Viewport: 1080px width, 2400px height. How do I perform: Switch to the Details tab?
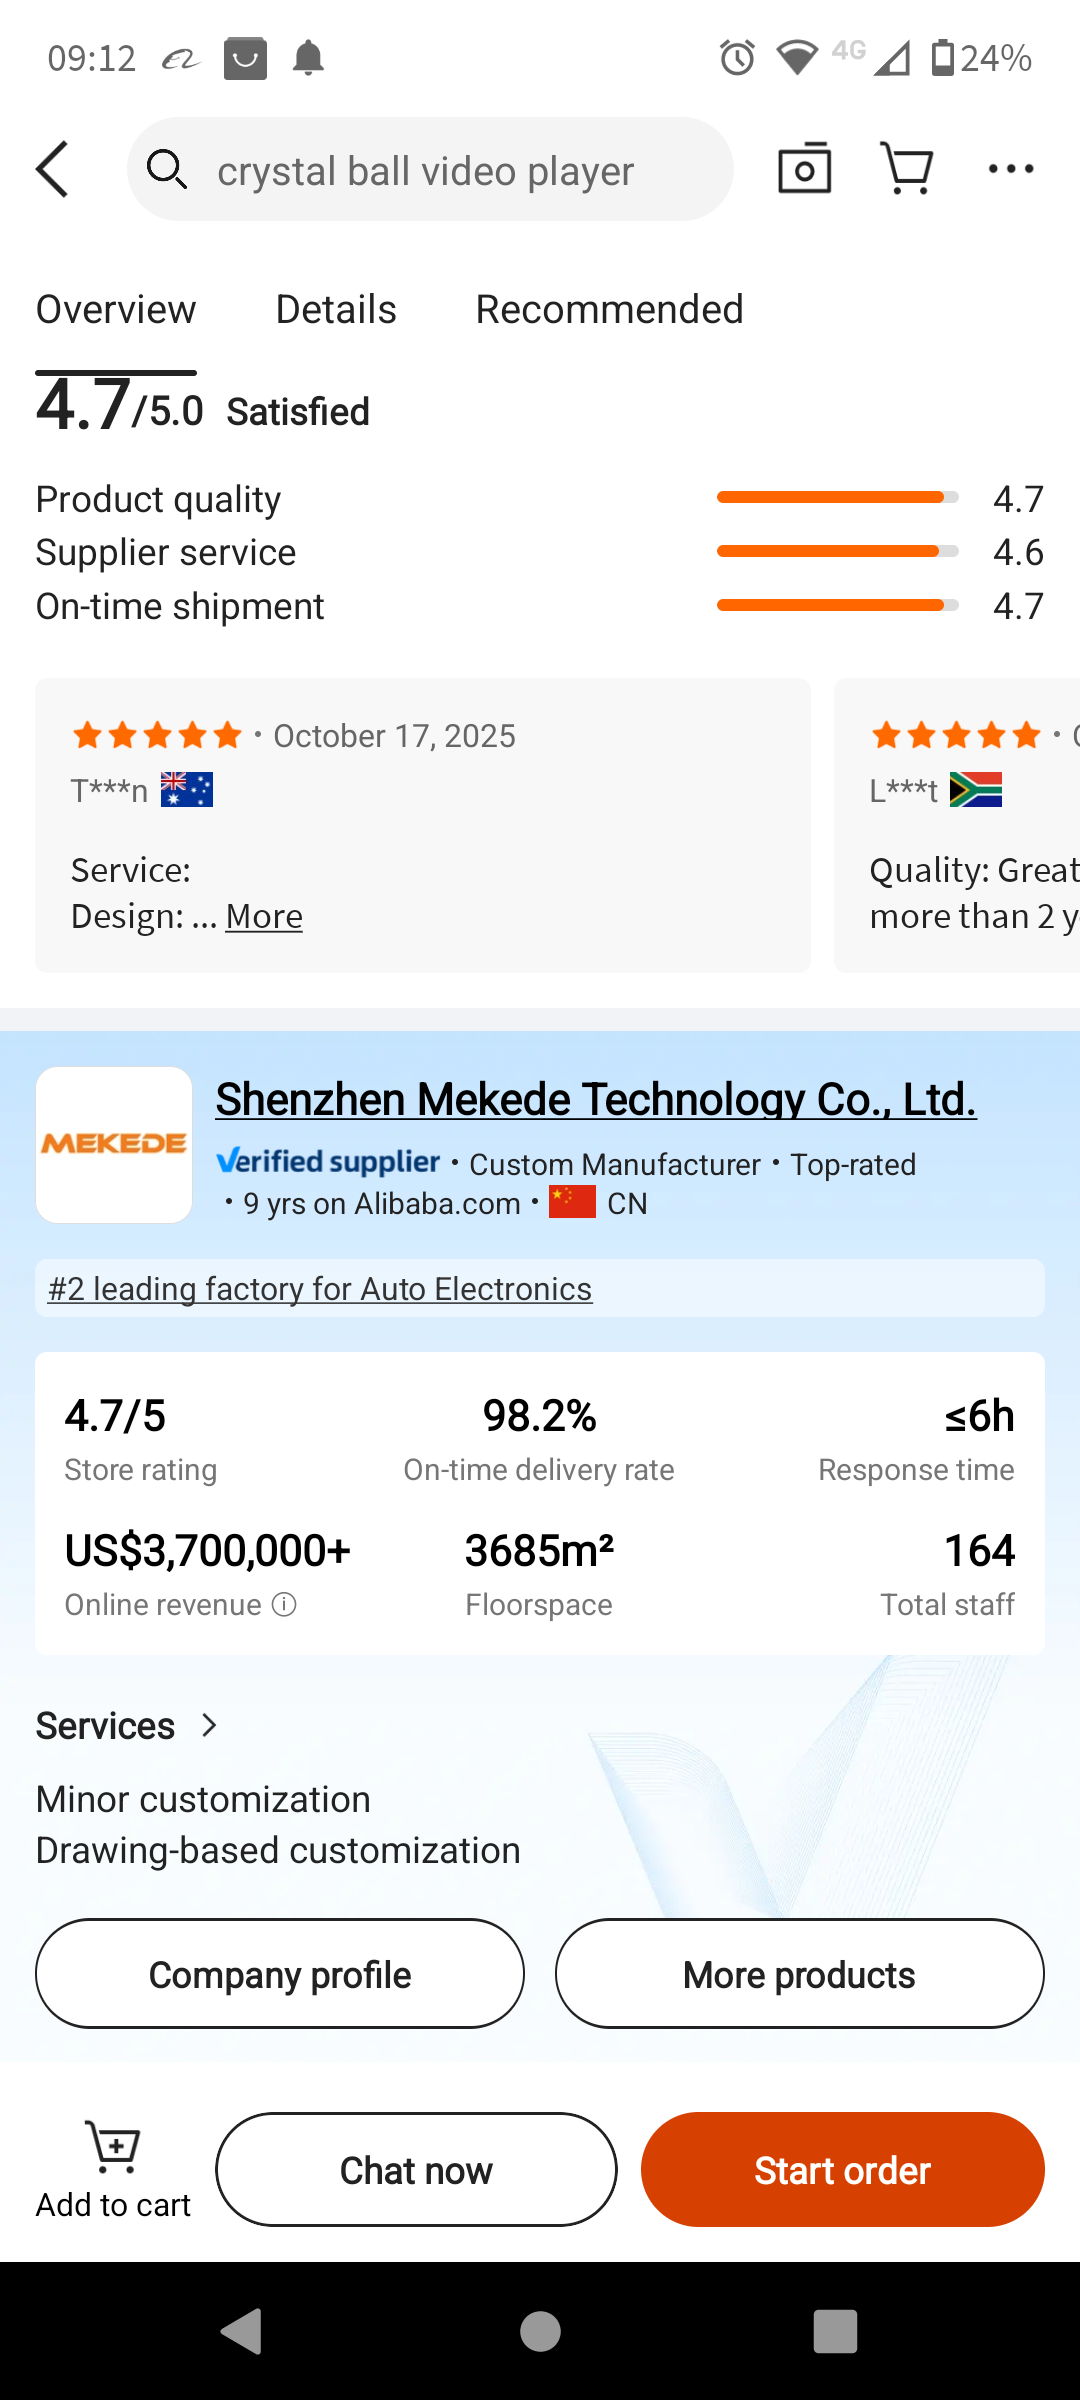click(336, 310)
